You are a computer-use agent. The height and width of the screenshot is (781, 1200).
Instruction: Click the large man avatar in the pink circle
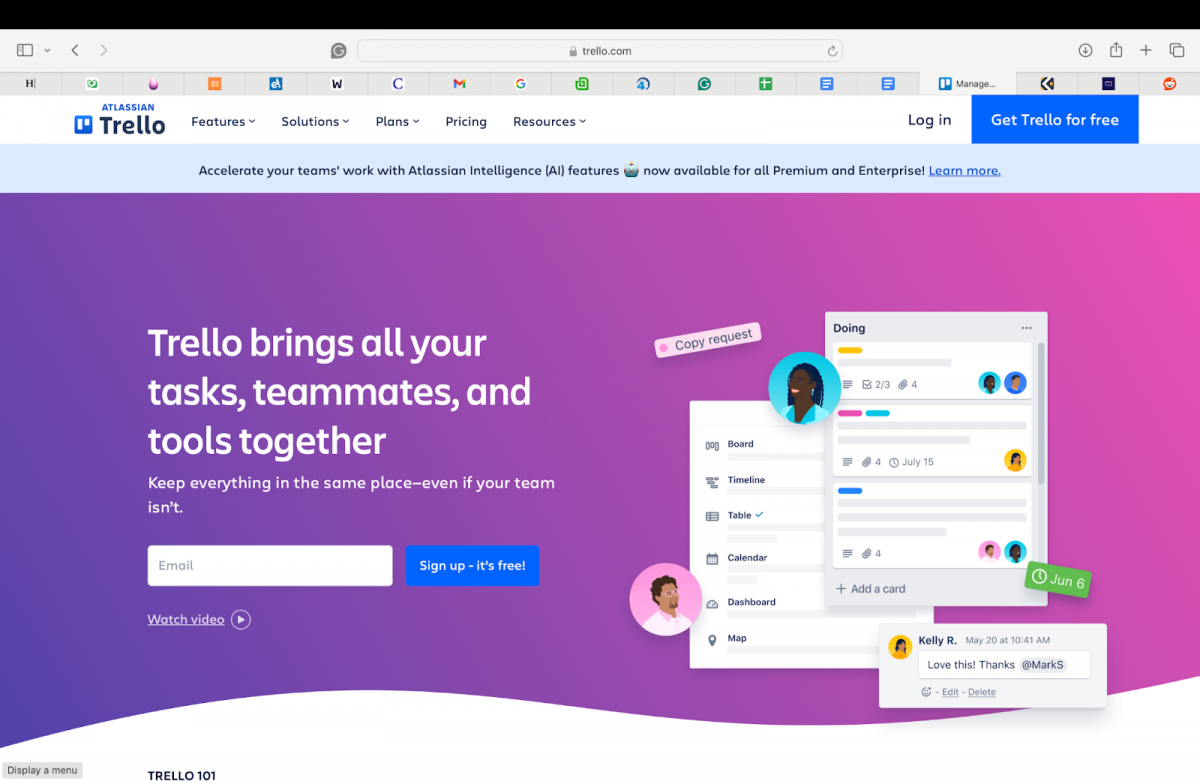666,600
